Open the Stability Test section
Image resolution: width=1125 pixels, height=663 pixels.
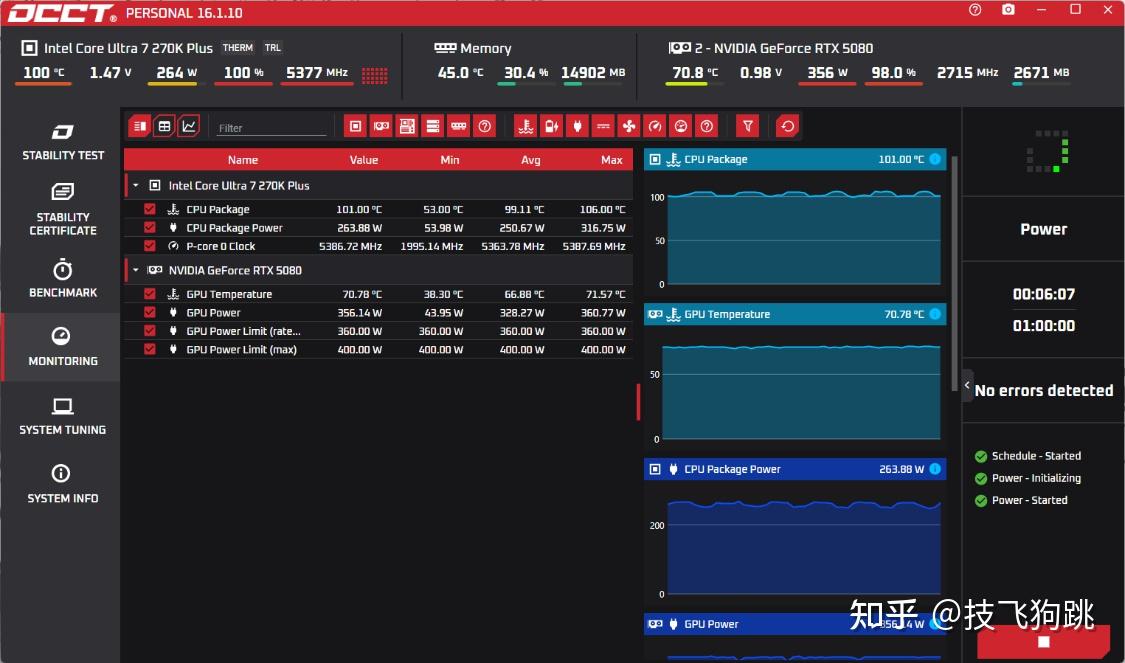coord(62,142)
